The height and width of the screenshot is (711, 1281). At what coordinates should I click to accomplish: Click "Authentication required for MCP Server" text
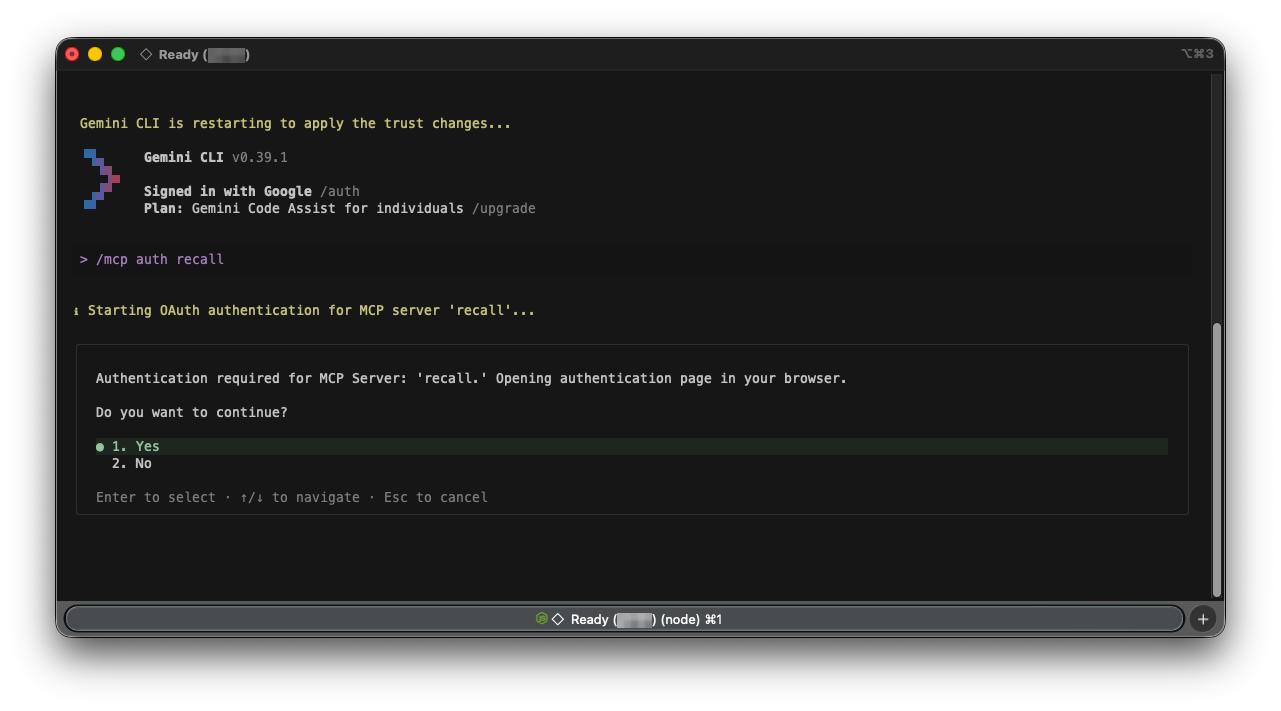click(471, 378)
